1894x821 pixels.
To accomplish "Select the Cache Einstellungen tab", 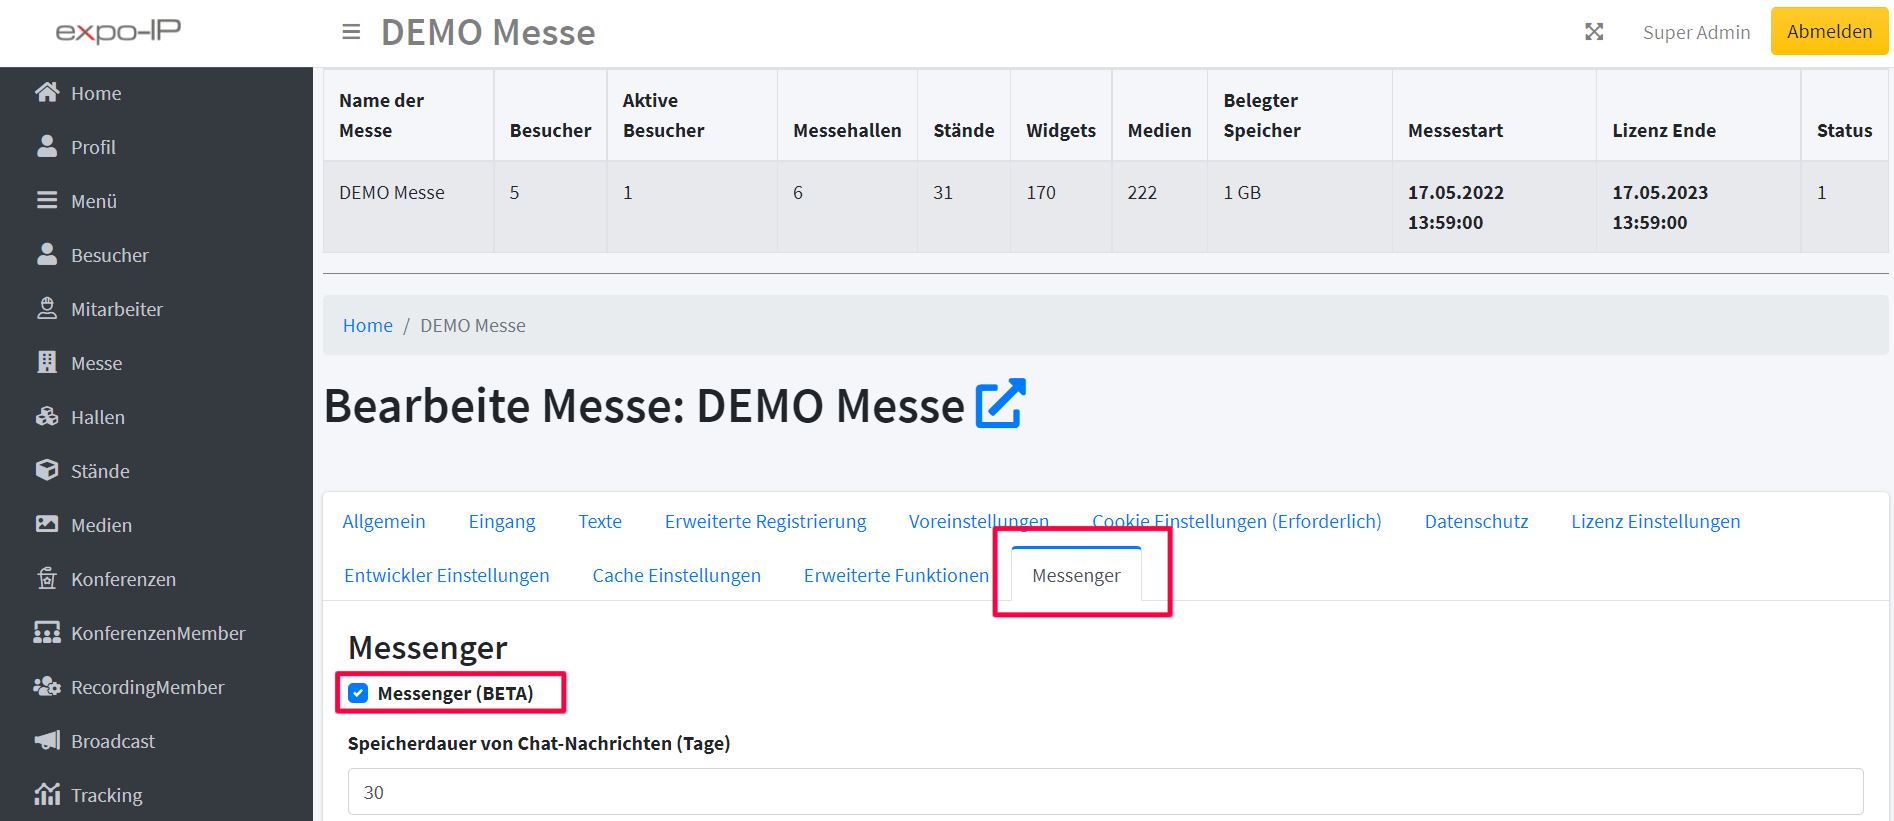I will click(x=676, y=575).
